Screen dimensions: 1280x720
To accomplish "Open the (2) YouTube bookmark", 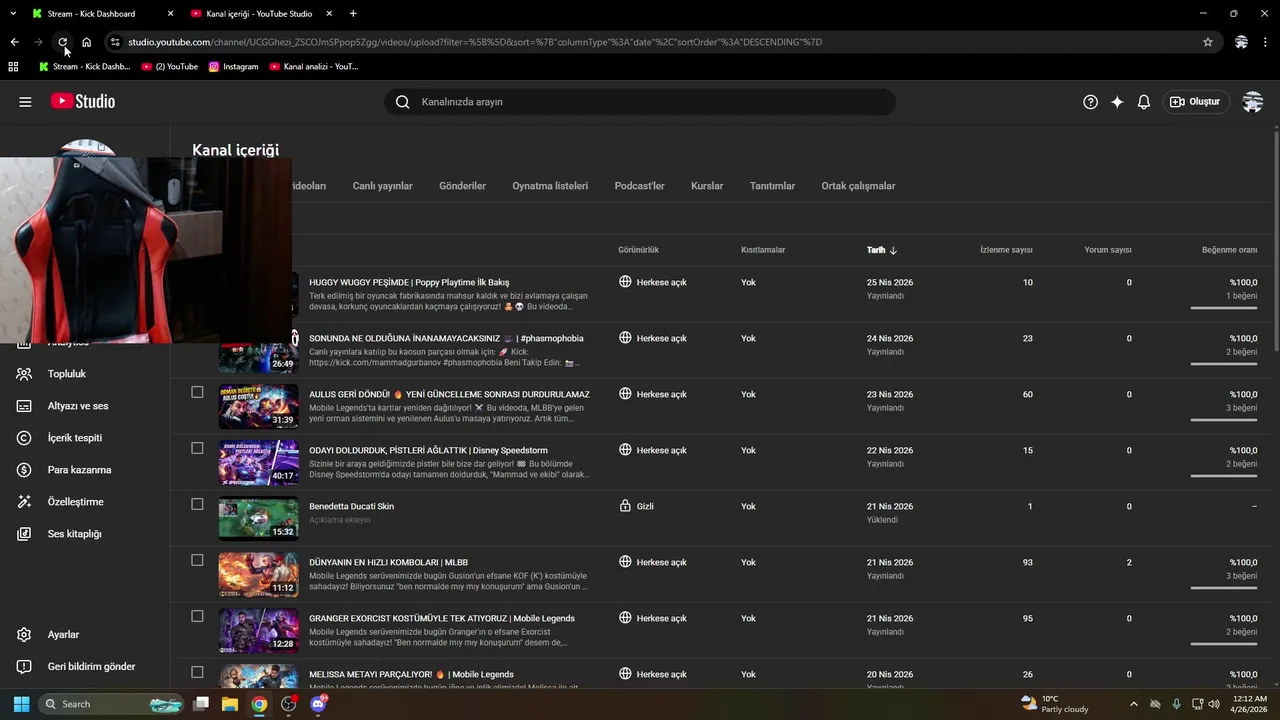I will coord(169,67).
